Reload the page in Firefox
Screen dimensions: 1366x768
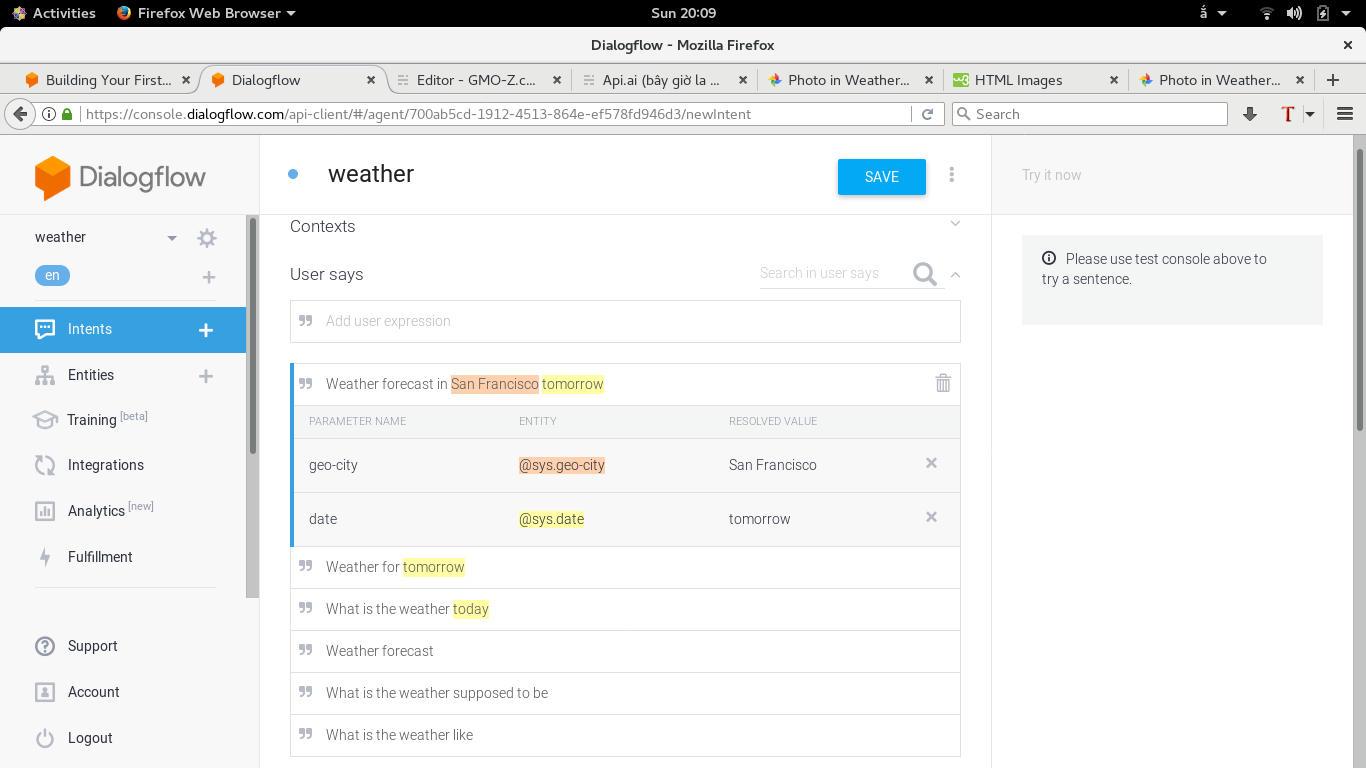tap(927, 114)
